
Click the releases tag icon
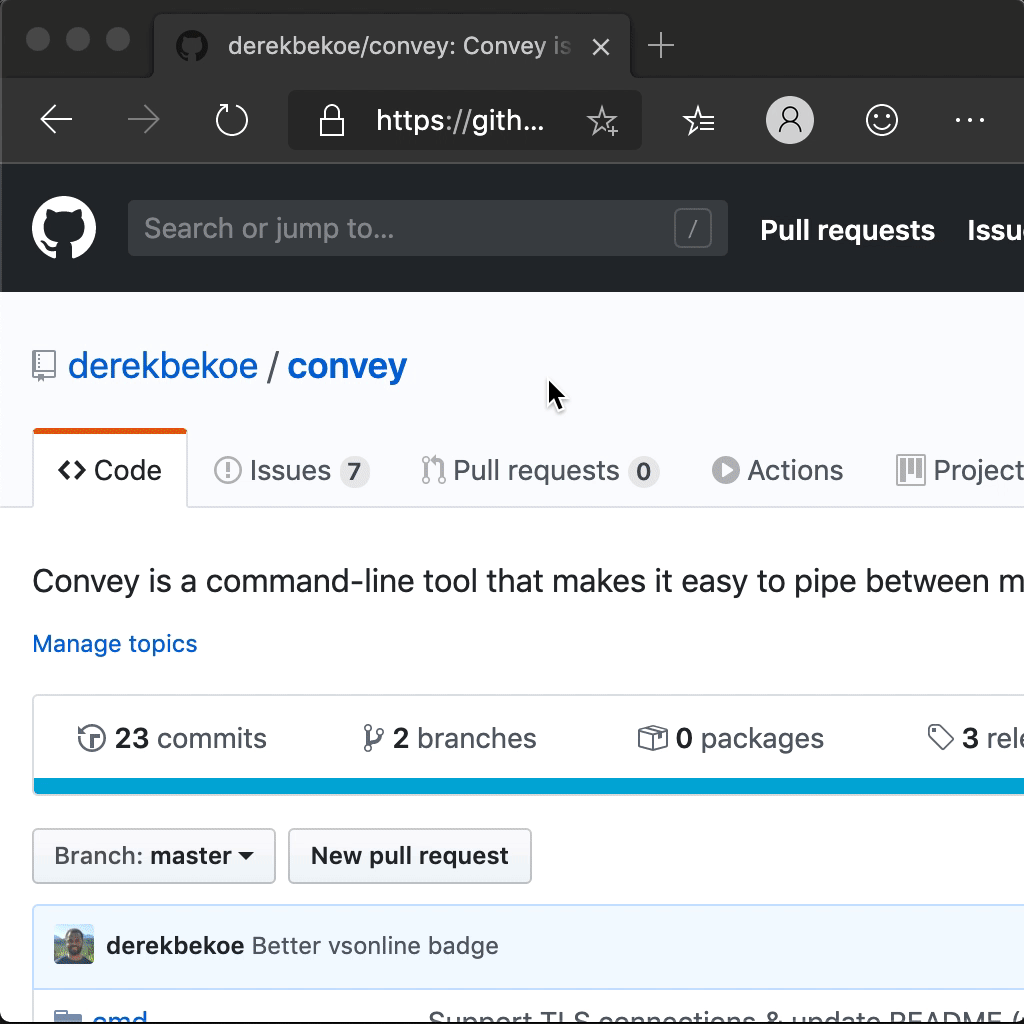click(940, 738)
